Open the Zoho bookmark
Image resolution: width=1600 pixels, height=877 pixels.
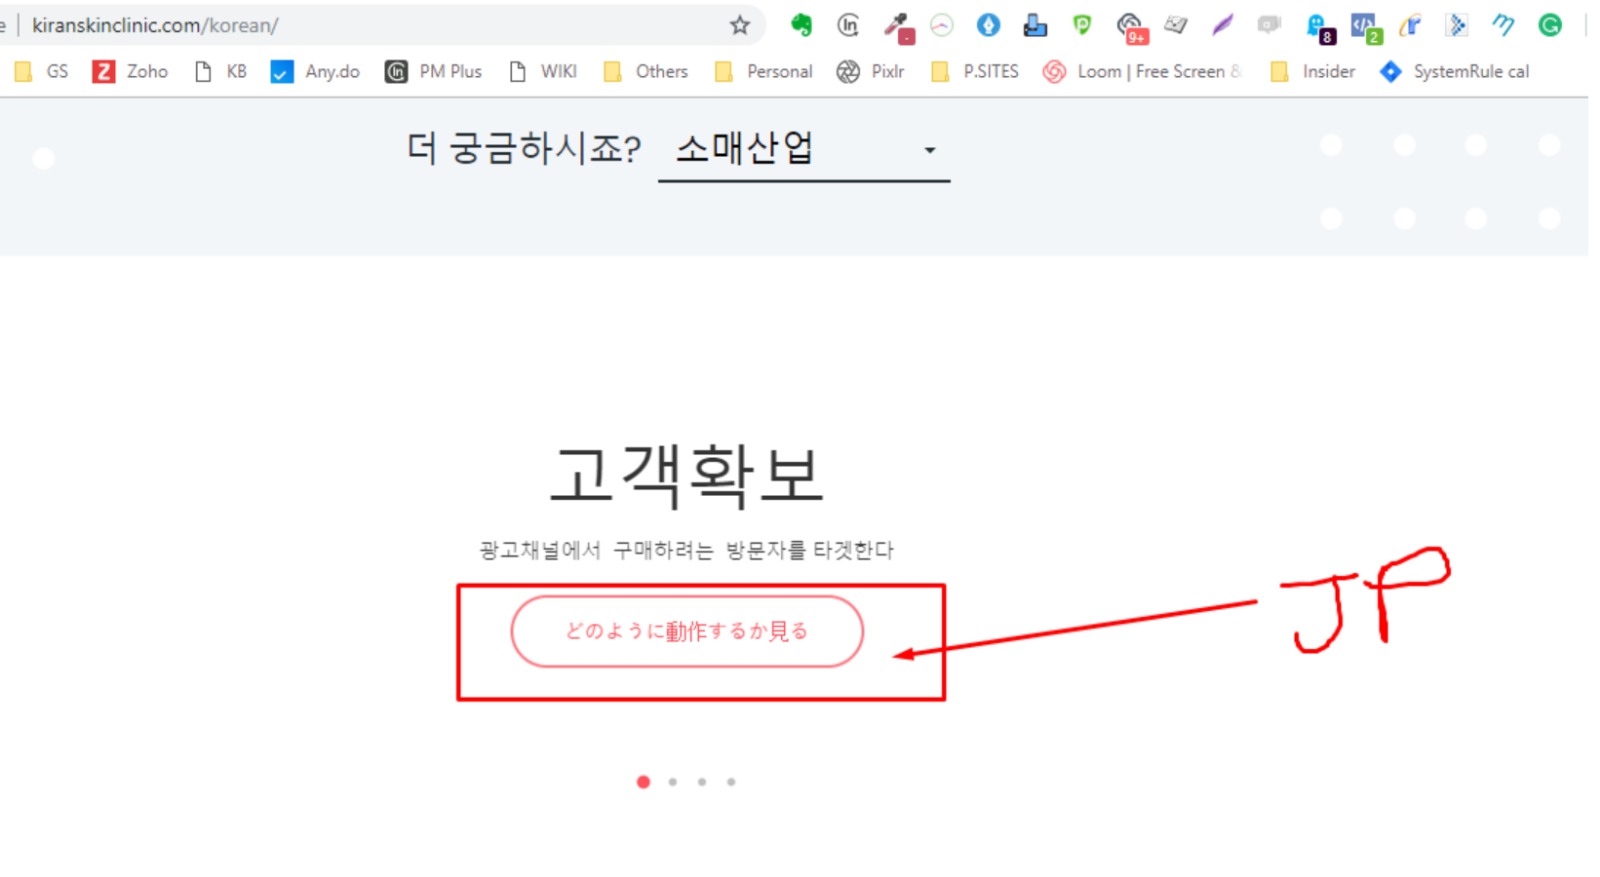pyautogui.click(x=130, y=71)
